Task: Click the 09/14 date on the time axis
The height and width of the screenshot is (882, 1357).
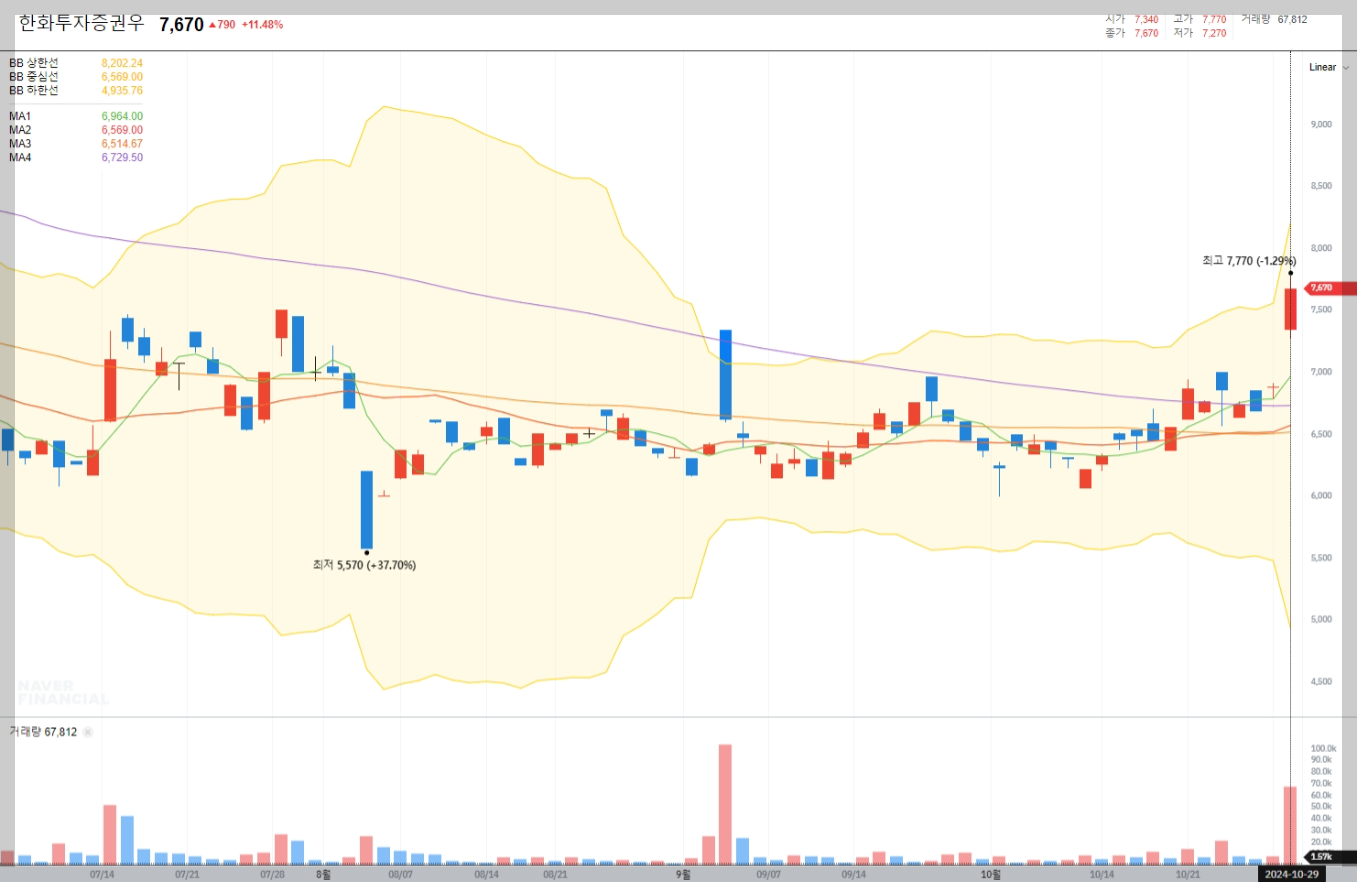Action: click(854, 874)
